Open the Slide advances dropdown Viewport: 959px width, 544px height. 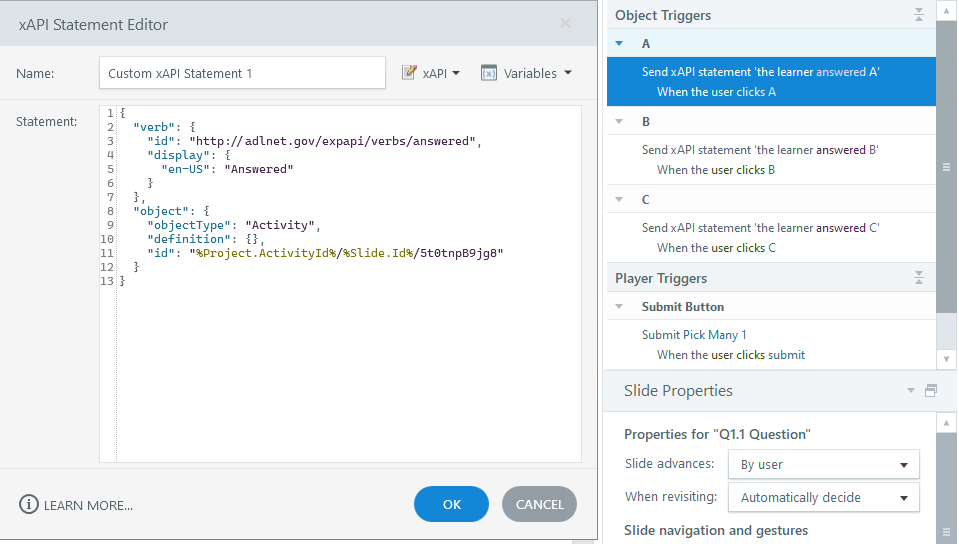(x=823, y=465)
